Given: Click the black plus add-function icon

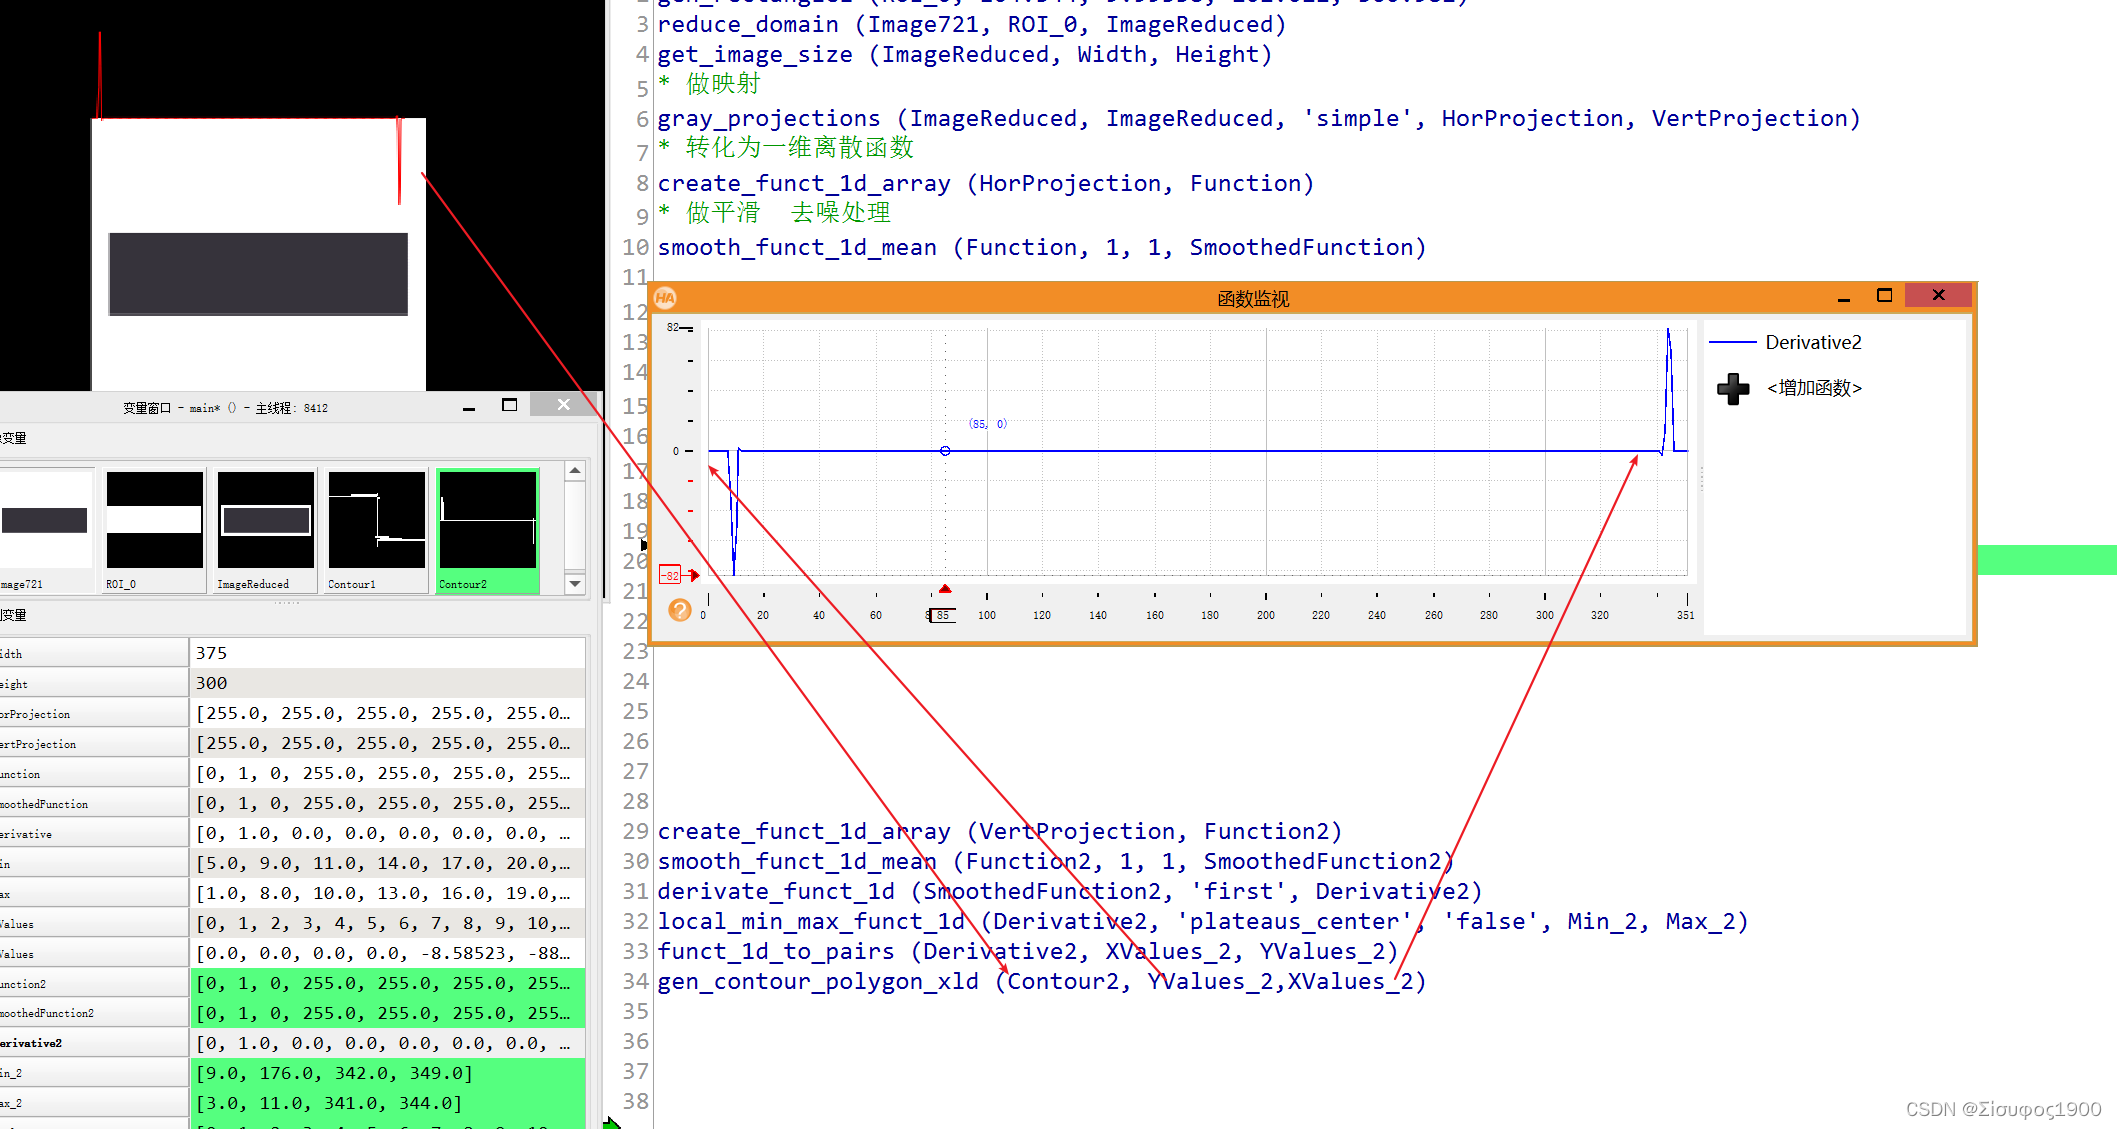Looking at the screenshot, I should coord(1733,388).
